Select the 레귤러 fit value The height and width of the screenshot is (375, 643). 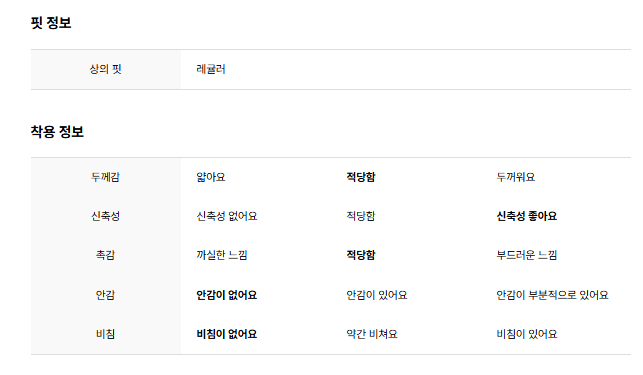pos(211,69)
